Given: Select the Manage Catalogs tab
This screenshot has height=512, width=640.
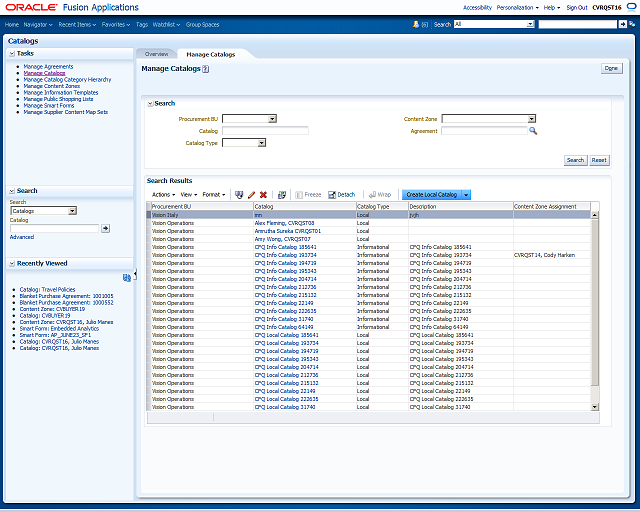Looking at the screenshot, I should pyautogui.click(x=211, y=54).
